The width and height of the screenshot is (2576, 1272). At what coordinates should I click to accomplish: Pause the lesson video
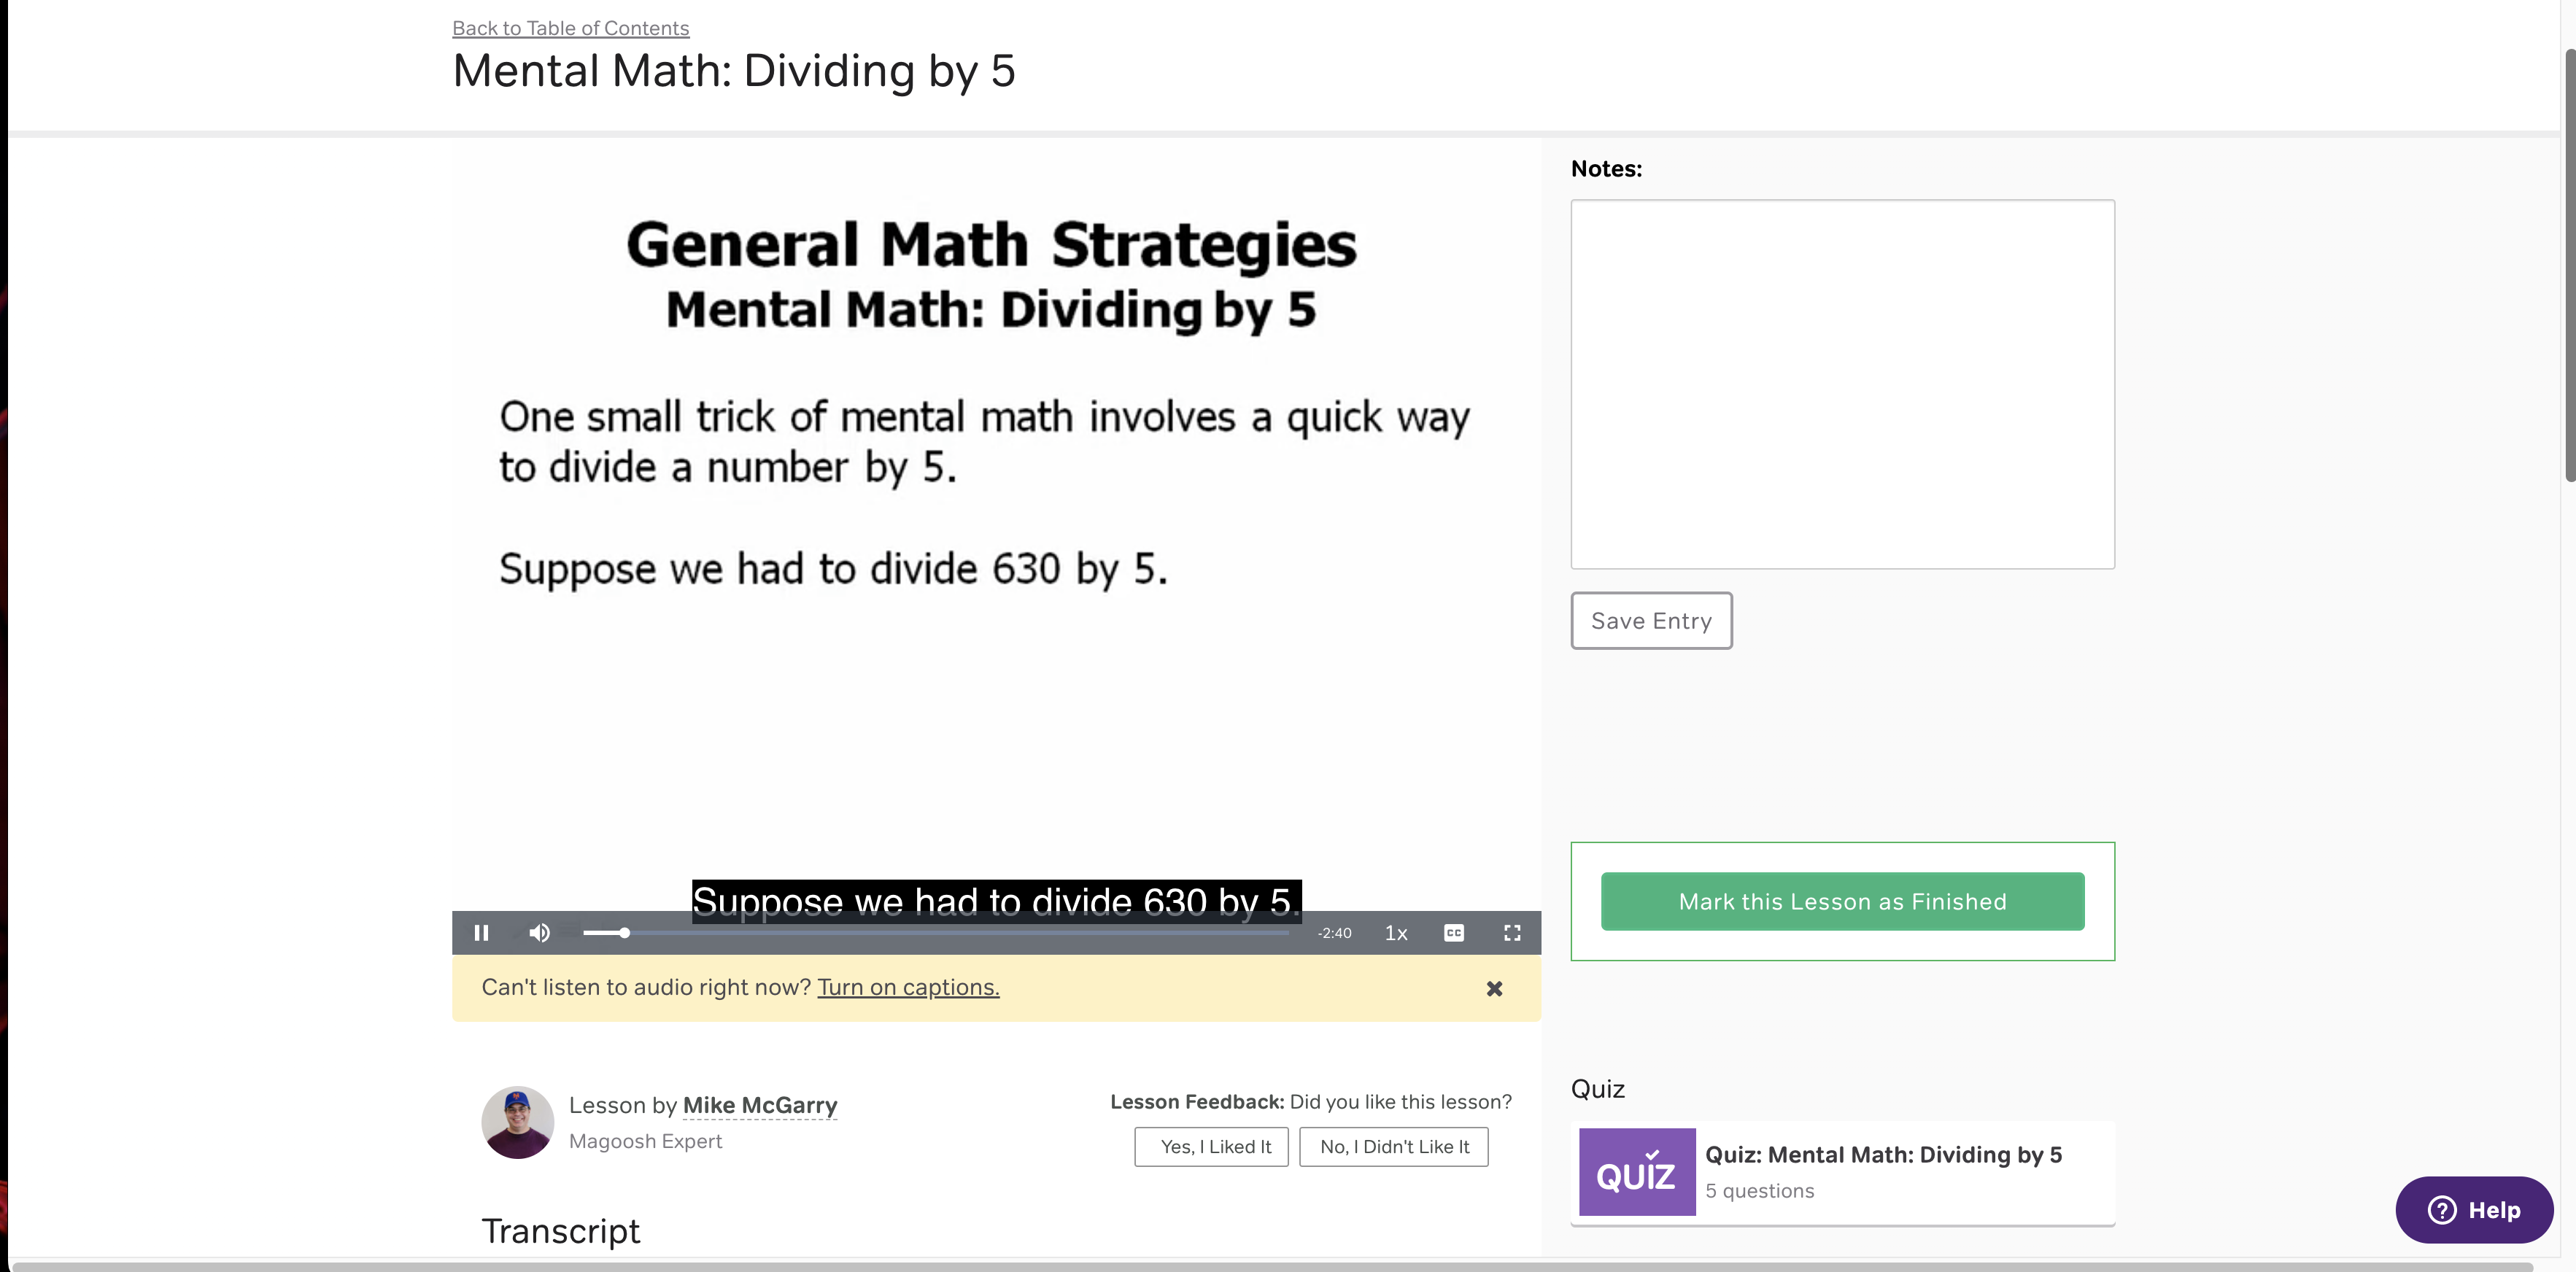(481, 932)
